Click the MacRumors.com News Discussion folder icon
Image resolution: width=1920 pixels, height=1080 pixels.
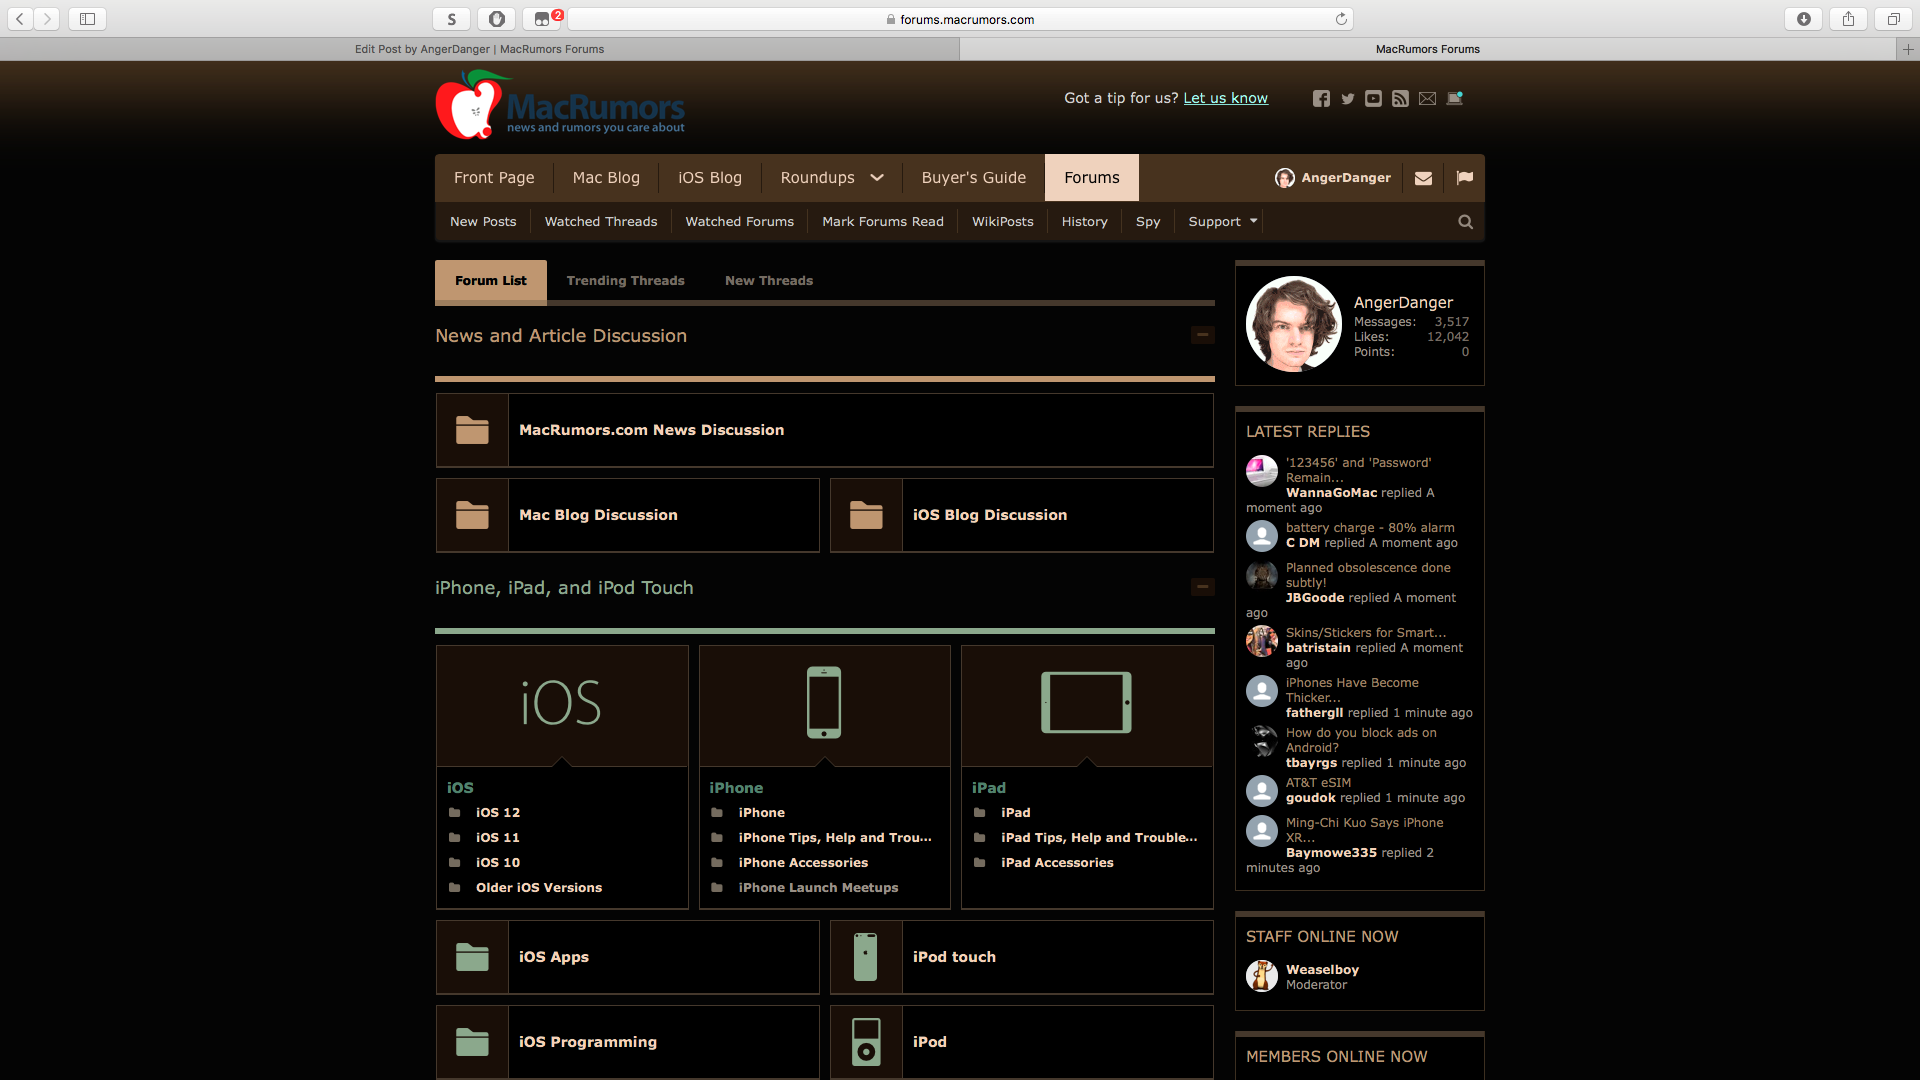472,430
